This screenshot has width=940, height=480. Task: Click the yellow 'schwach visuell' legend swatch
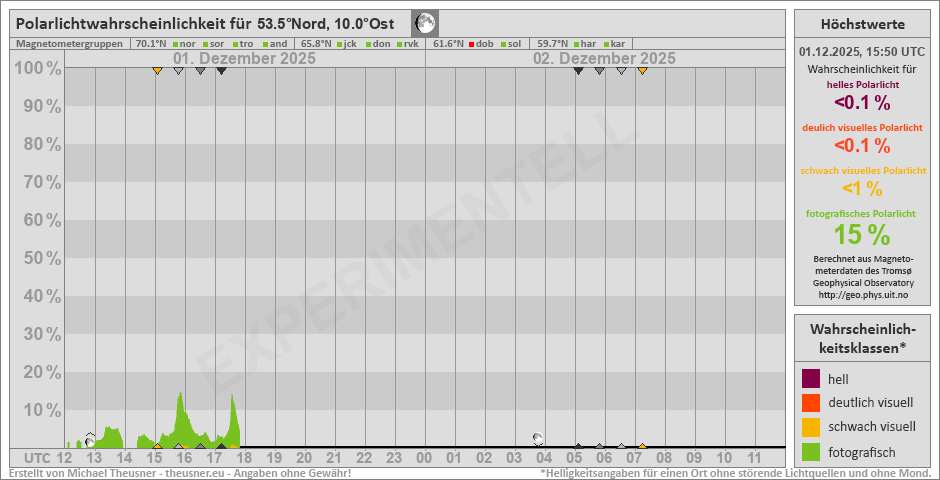coord(811,425)
